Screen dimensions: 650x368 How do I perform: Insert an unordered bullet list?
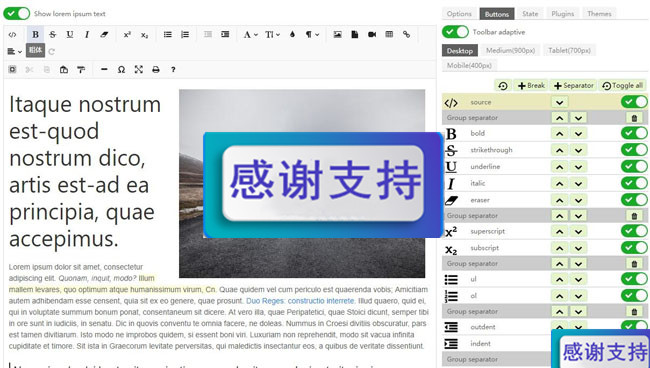(167, 34)
